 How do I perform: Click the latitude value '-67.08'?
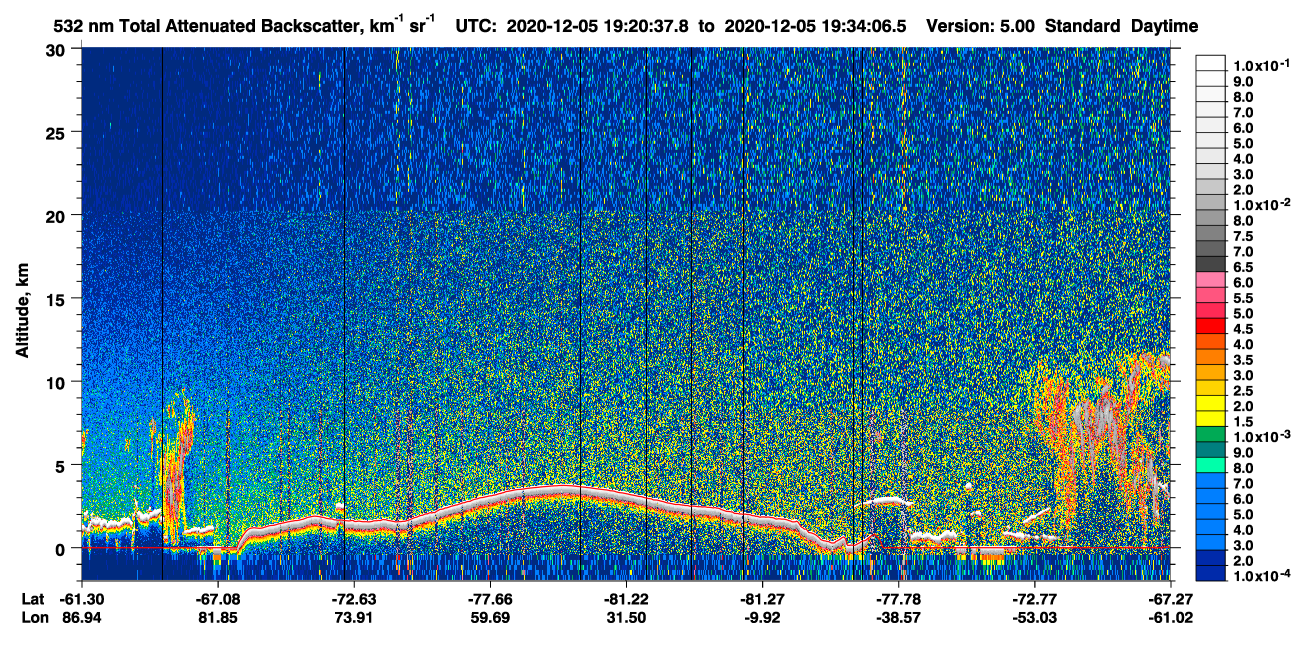[x=217, y=599]
